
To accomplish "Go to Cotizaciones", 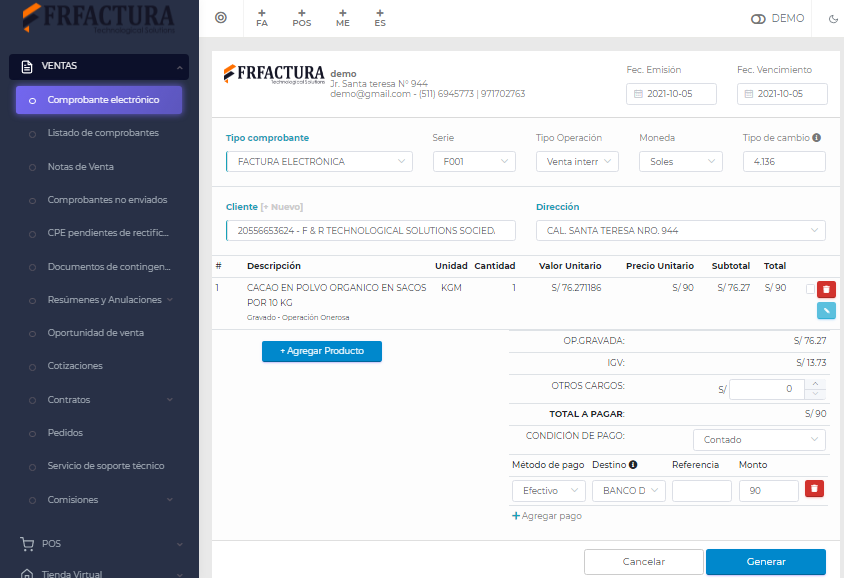I will [75, 366].
